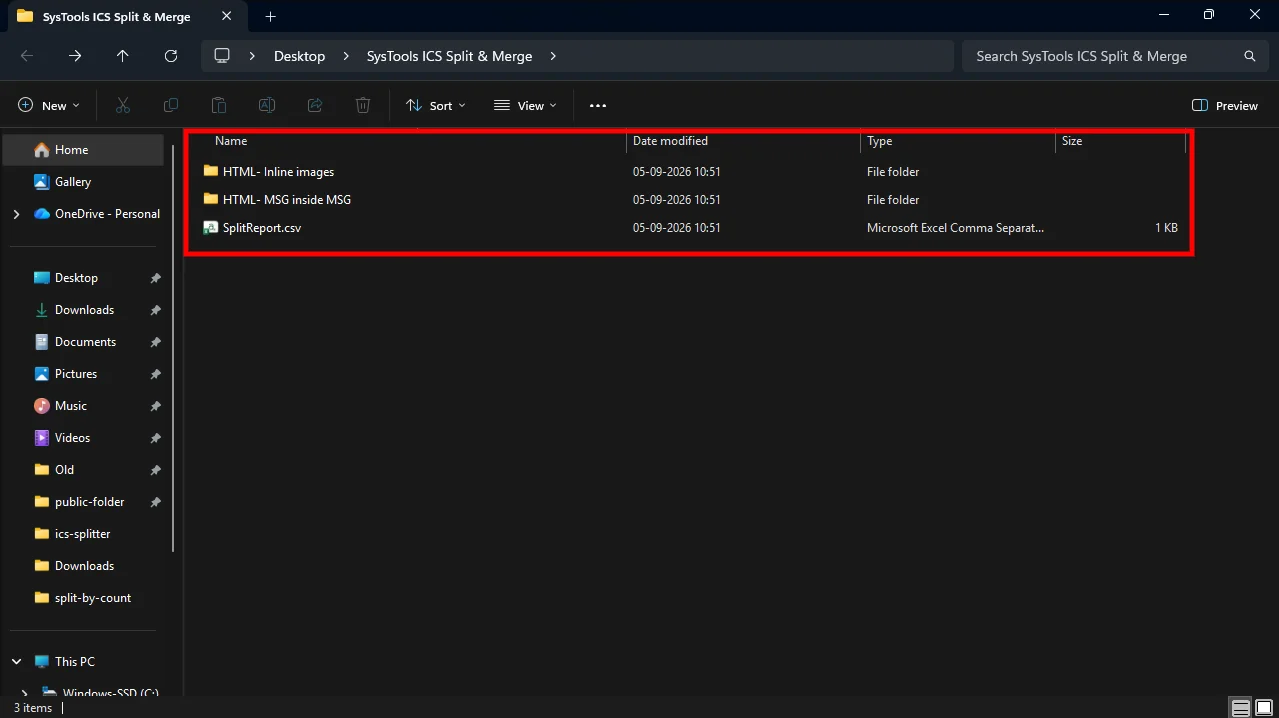
Task: Open the View dropdown menu
Action: click(526, 105)
